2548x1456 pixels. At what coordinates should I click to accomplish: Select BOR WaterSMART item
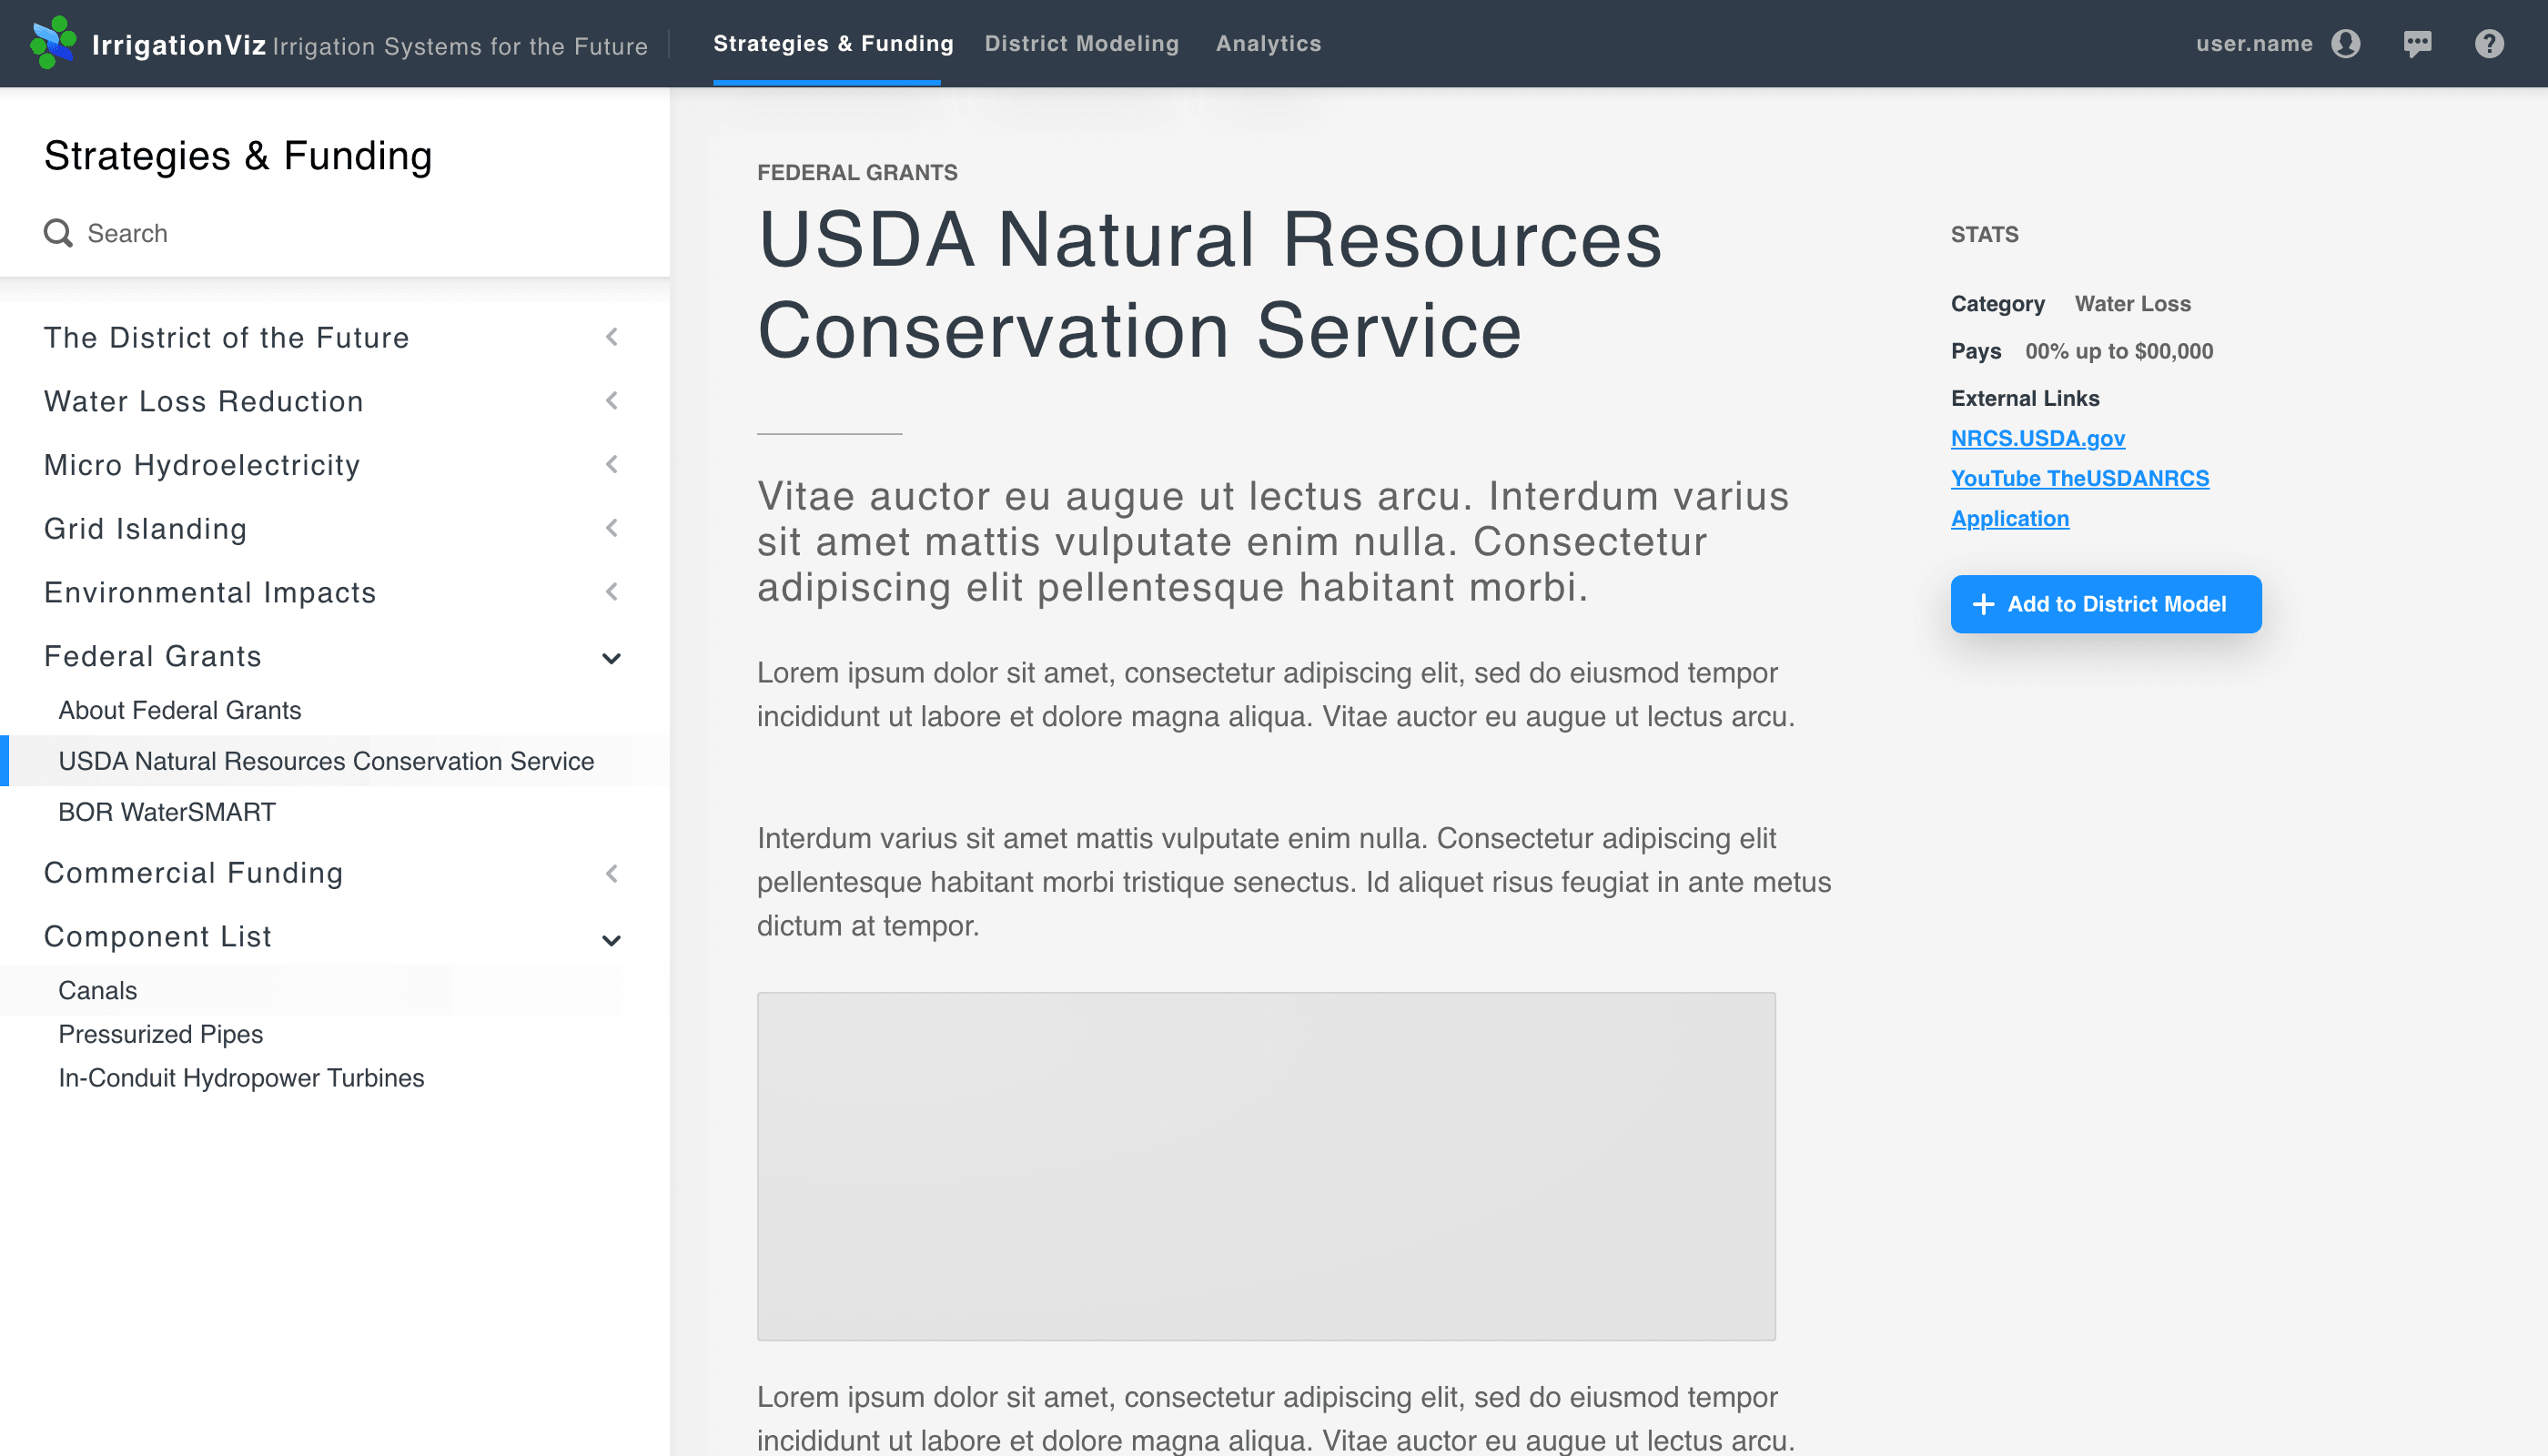pos(167,812)
